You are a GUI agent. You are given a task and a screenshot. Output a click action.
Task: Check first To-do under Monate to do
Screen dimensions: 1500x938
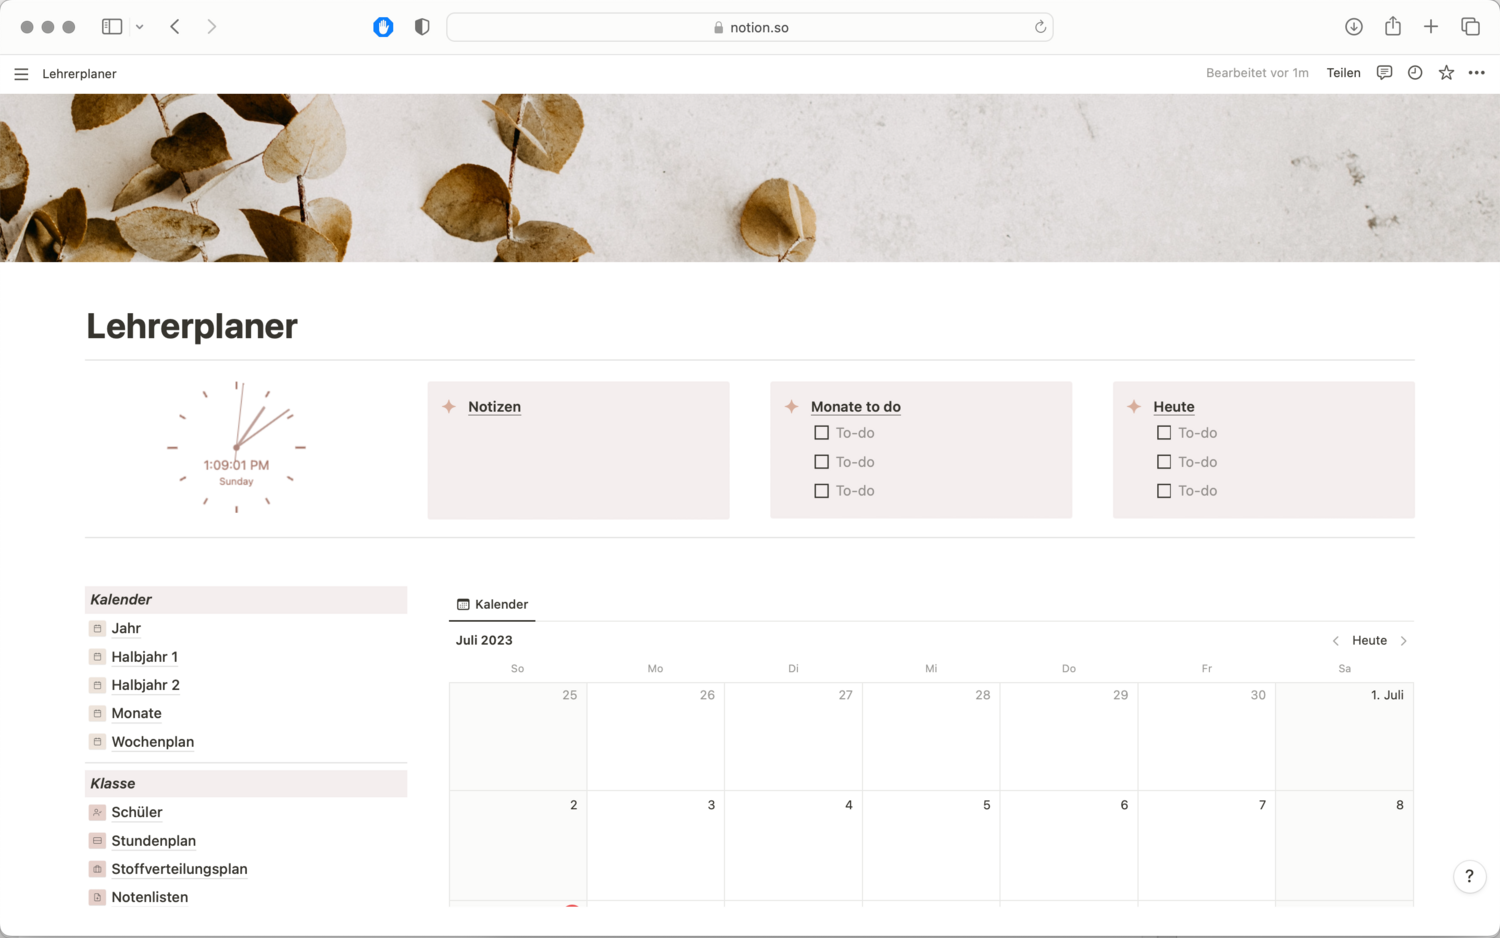tap(822, 433)
